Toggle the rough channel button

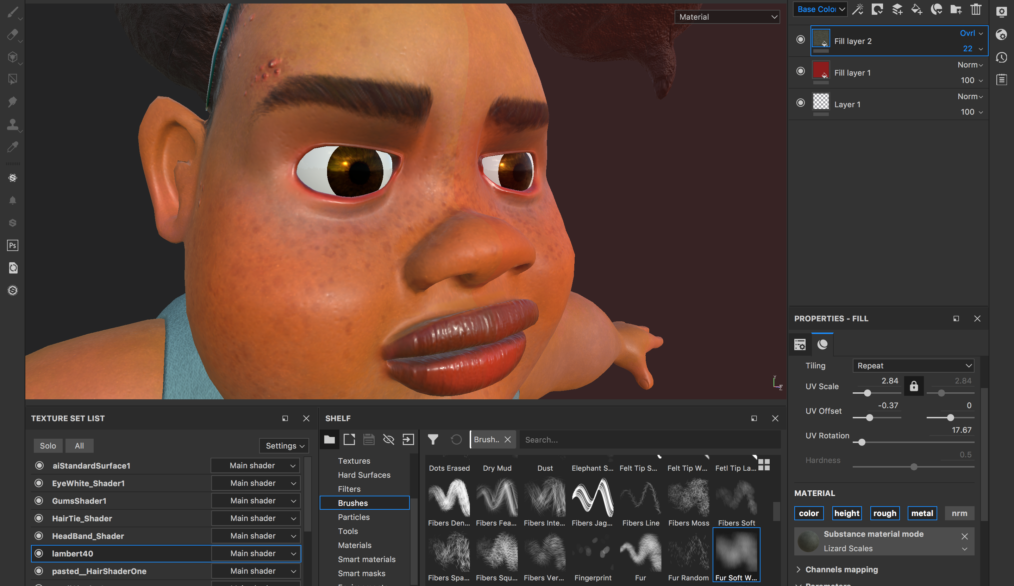[x=885, y=514]
